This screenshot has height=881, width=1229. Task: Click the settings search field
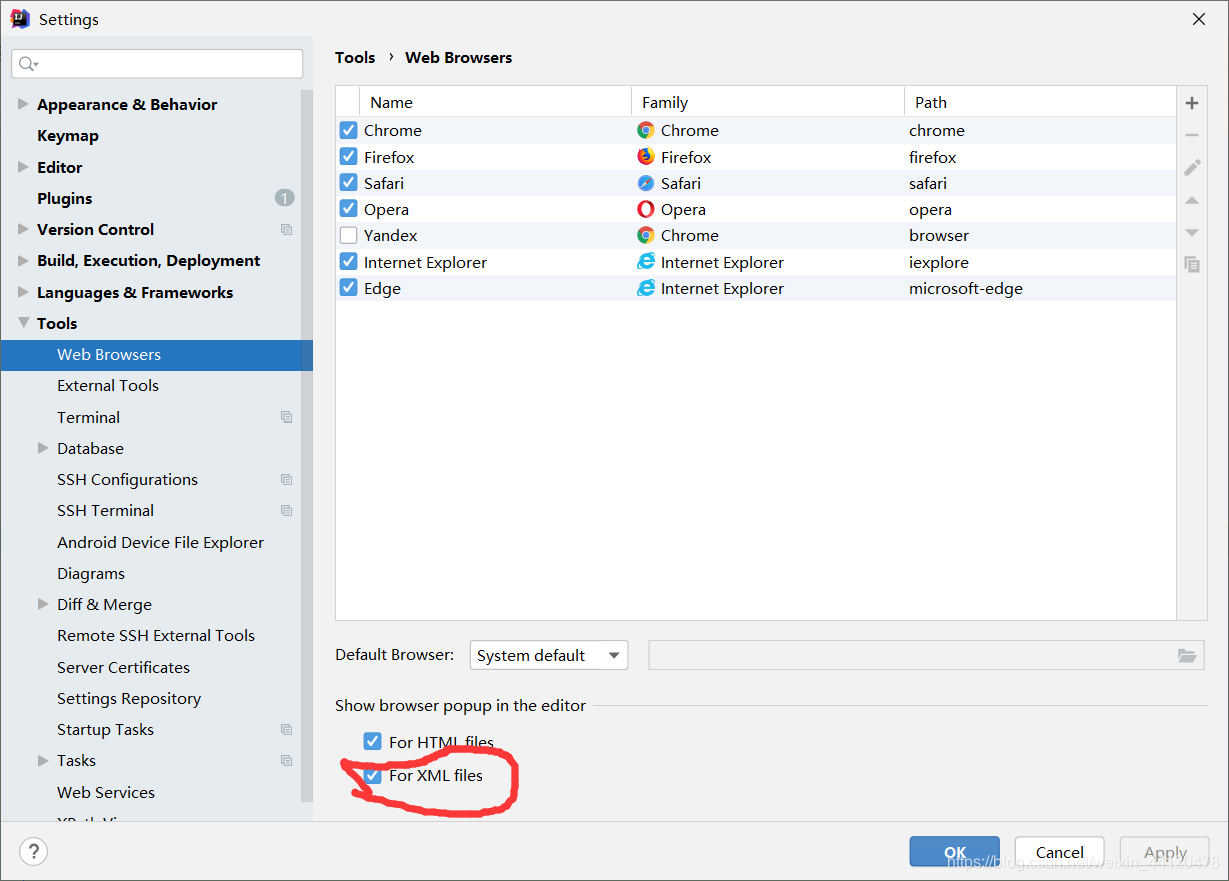[x=157, y=64]
